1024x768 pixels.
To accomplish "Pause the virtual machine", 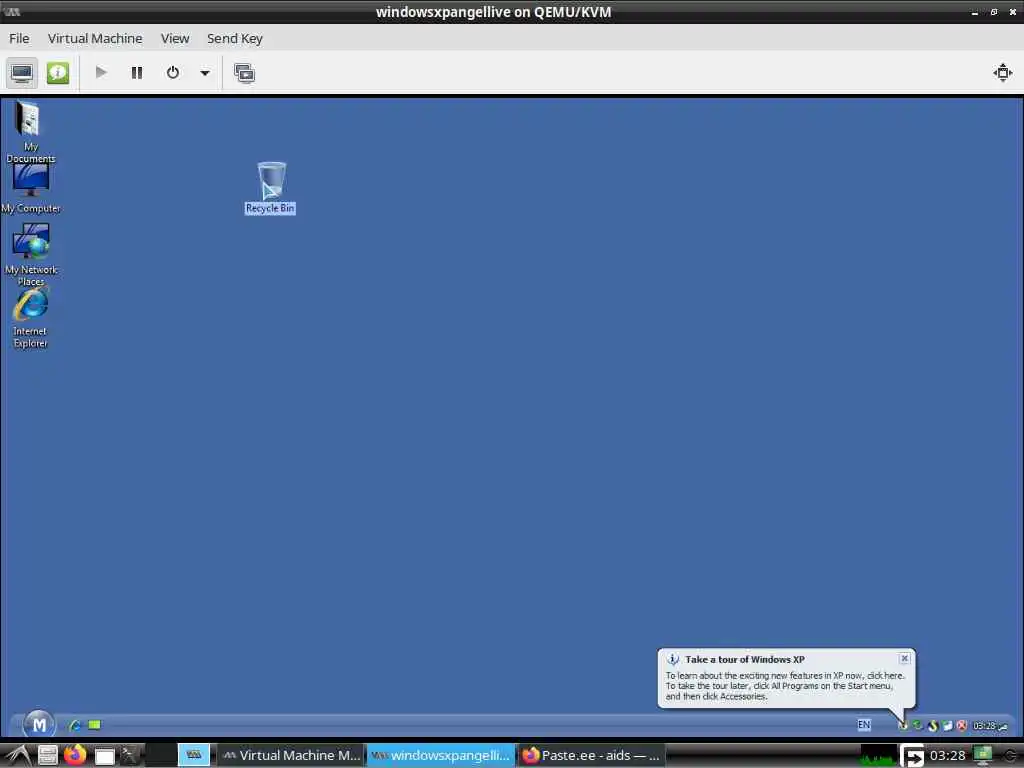I will click(x=136, y=72).
